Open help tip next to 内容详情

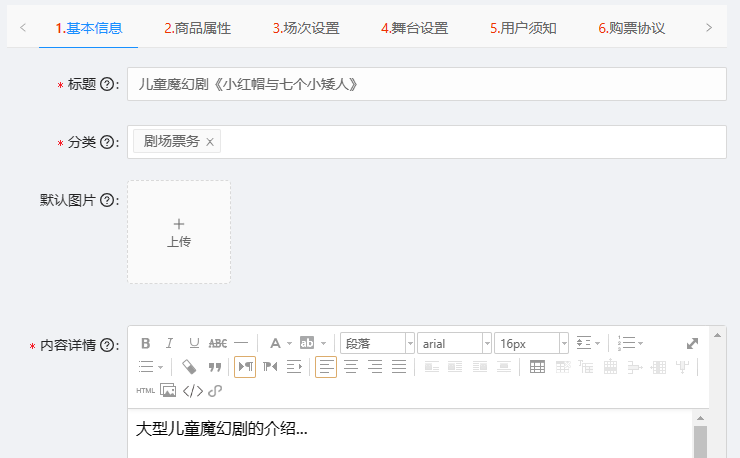[x=108, y=345]
